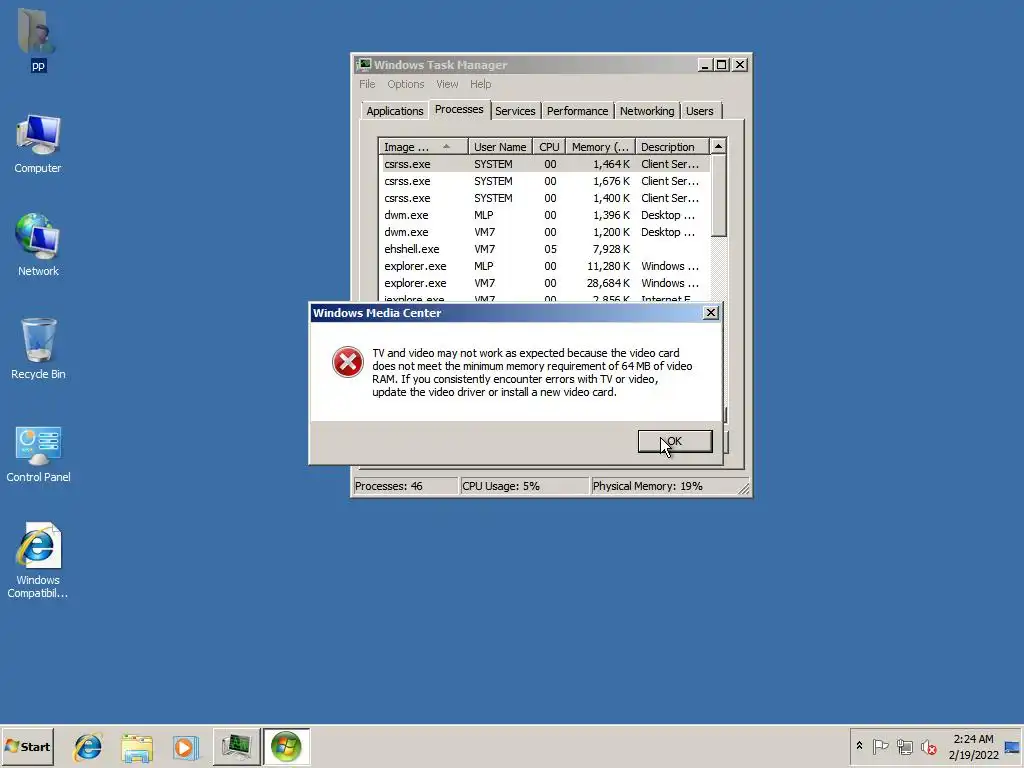Open the Windows Compatibility desktop shortcut
The image size is (1024, 768).
[x=38, y=560]
